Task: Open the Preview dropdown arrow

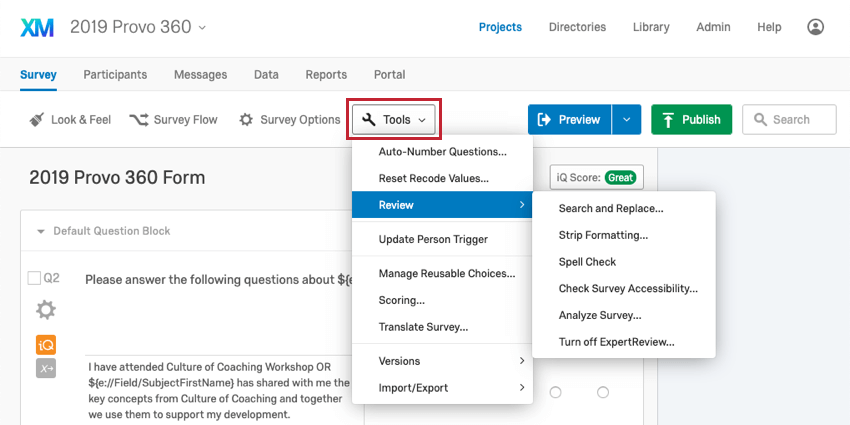Action: pyautogui.click(x=626, y=120)
